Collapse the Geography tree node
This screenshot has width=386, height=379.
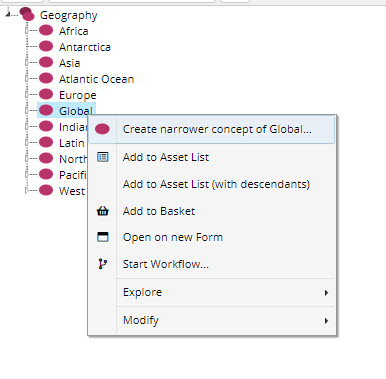pyautogui.click(x=8, y=14)
